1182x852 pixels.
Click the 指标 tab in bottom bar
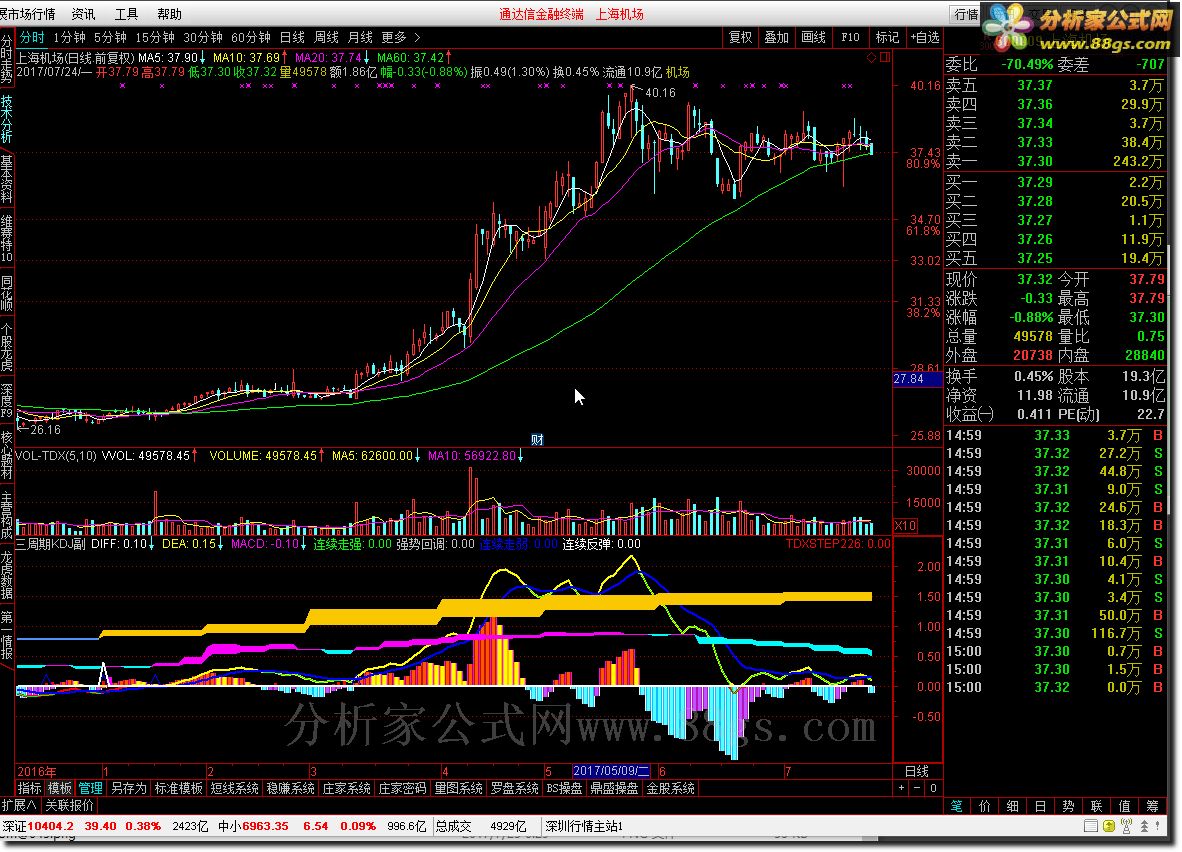click(29, 788)
